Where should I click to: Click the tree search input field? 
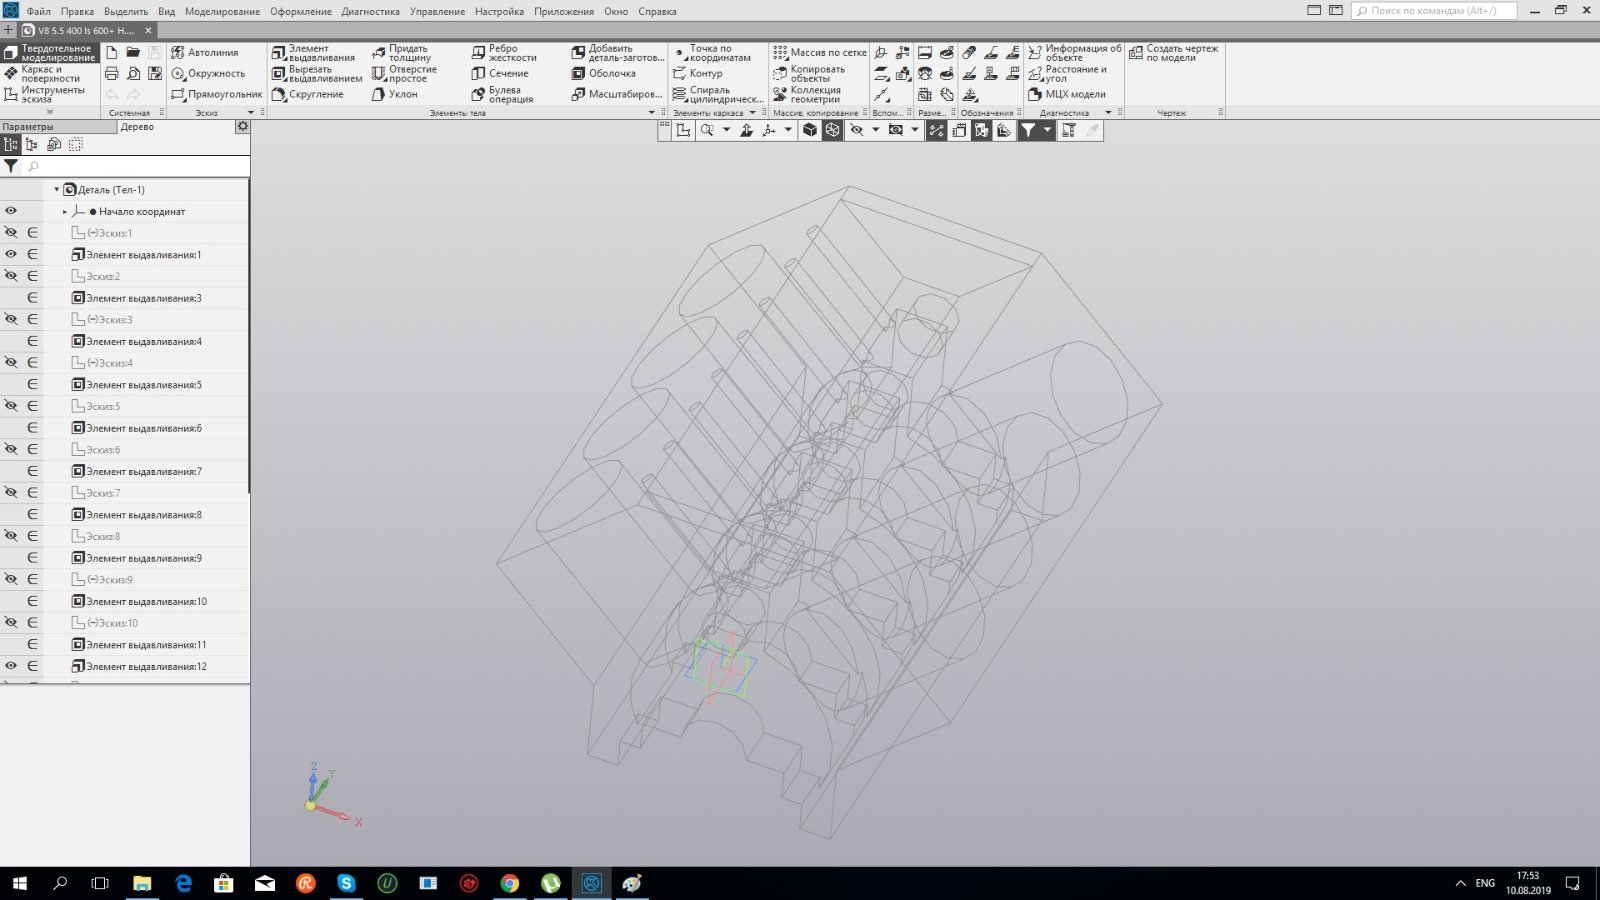click(135, 166)
